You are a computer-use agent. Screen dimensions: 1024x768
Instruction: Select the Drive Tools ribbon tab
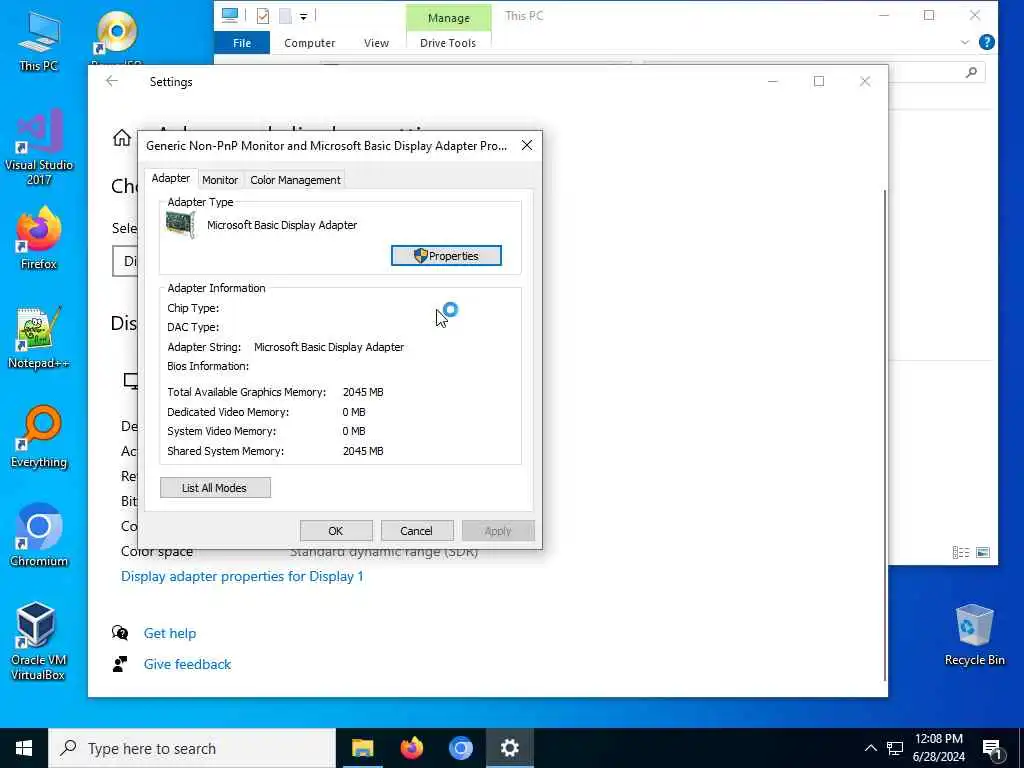click(x=448, y=43)
